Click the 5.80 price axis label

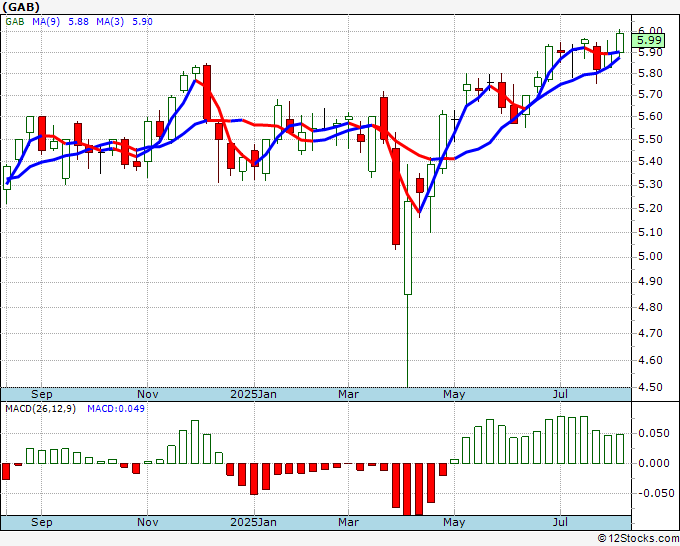tap(651, 73)
